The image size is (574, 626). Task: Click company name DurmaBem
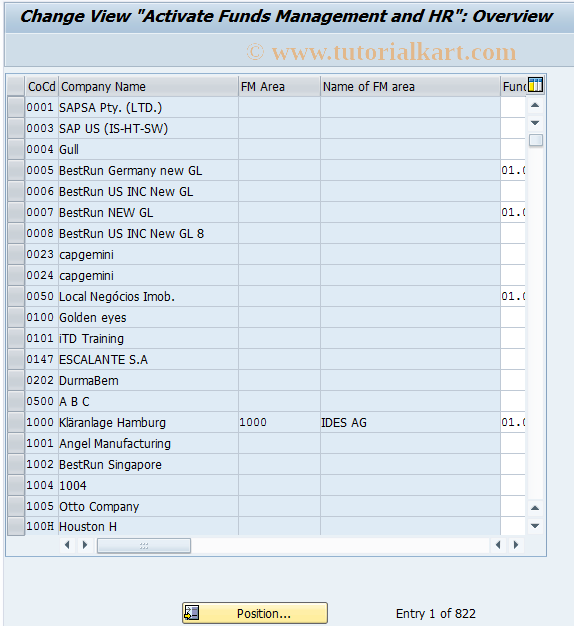148,380
